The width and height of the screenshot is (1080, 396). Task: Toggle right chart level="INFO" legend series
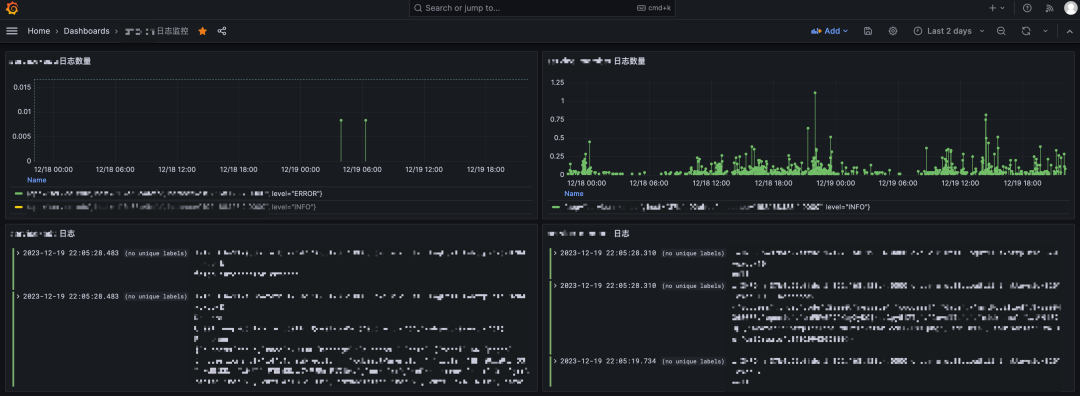click(x=718, y=207)
